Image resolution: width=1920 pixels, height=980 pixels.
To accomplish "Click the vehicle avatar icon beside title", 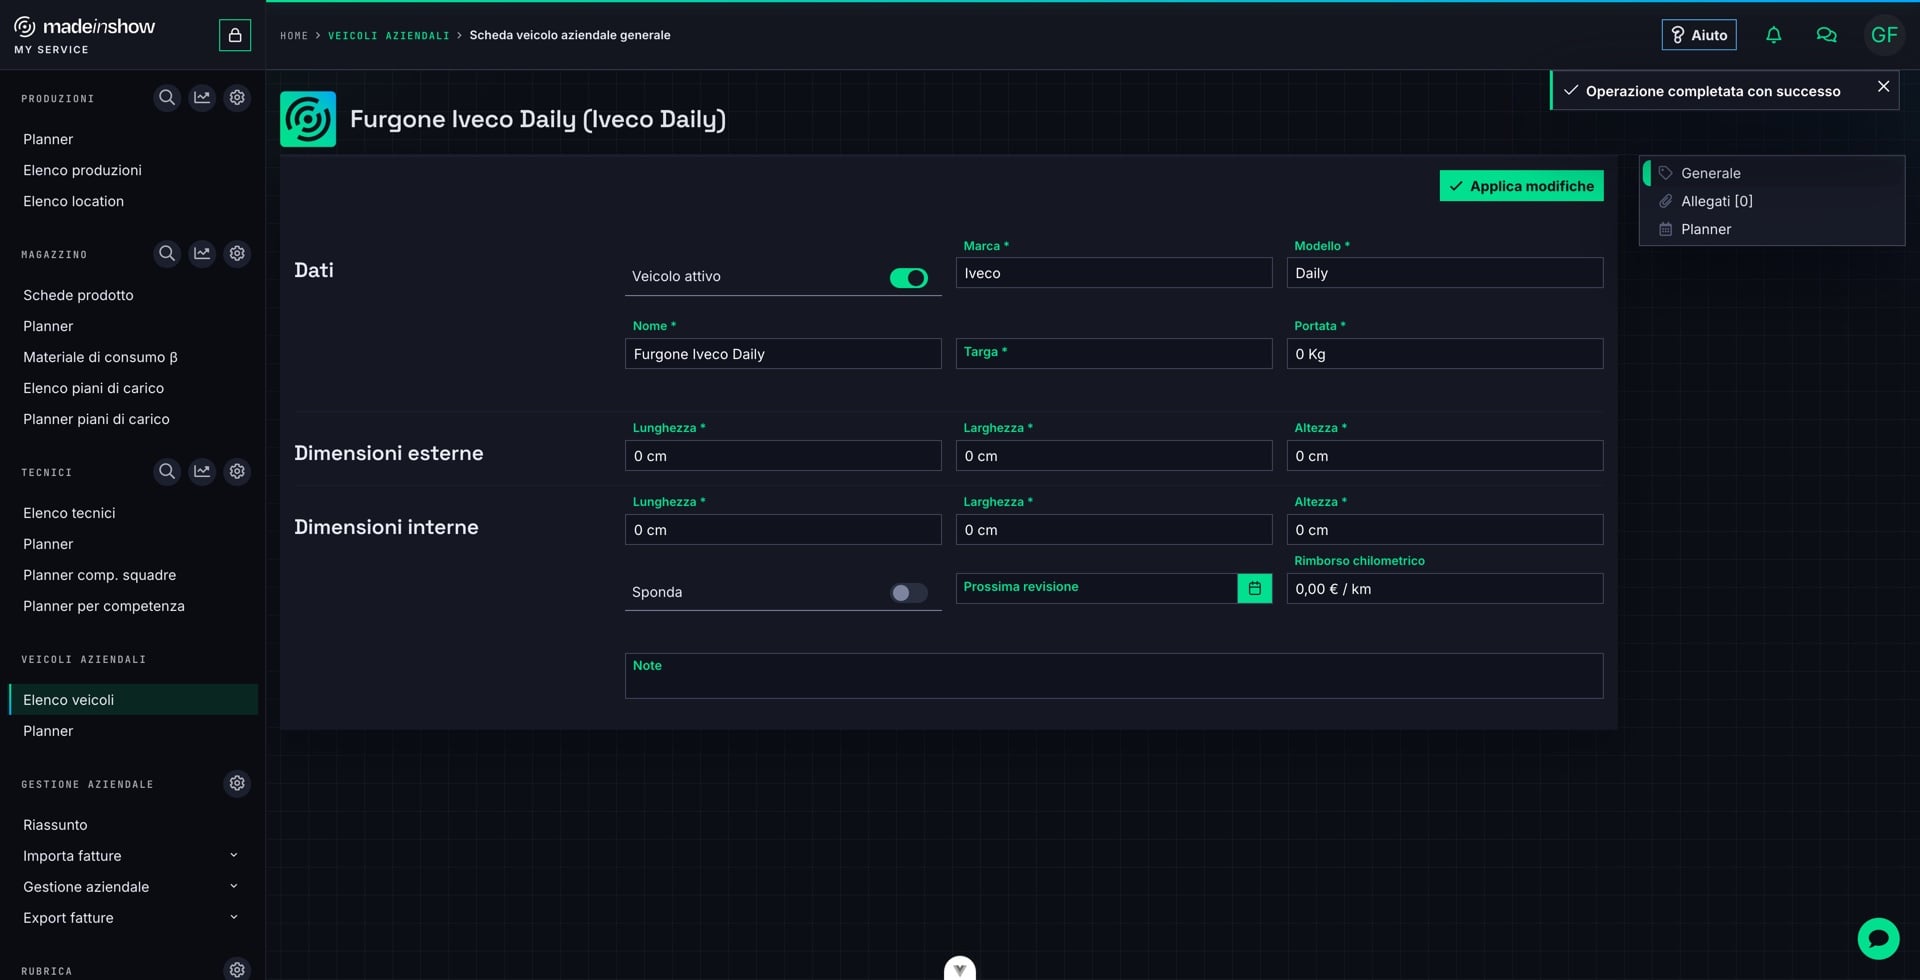I will [x=308, y=119].
